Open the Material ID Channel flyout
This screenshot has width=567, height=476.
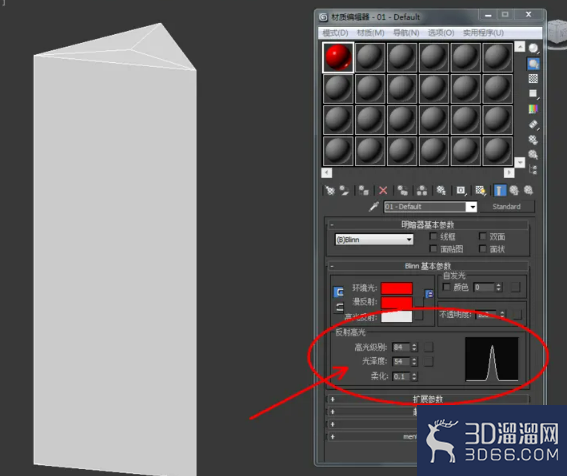click(461, 190)
